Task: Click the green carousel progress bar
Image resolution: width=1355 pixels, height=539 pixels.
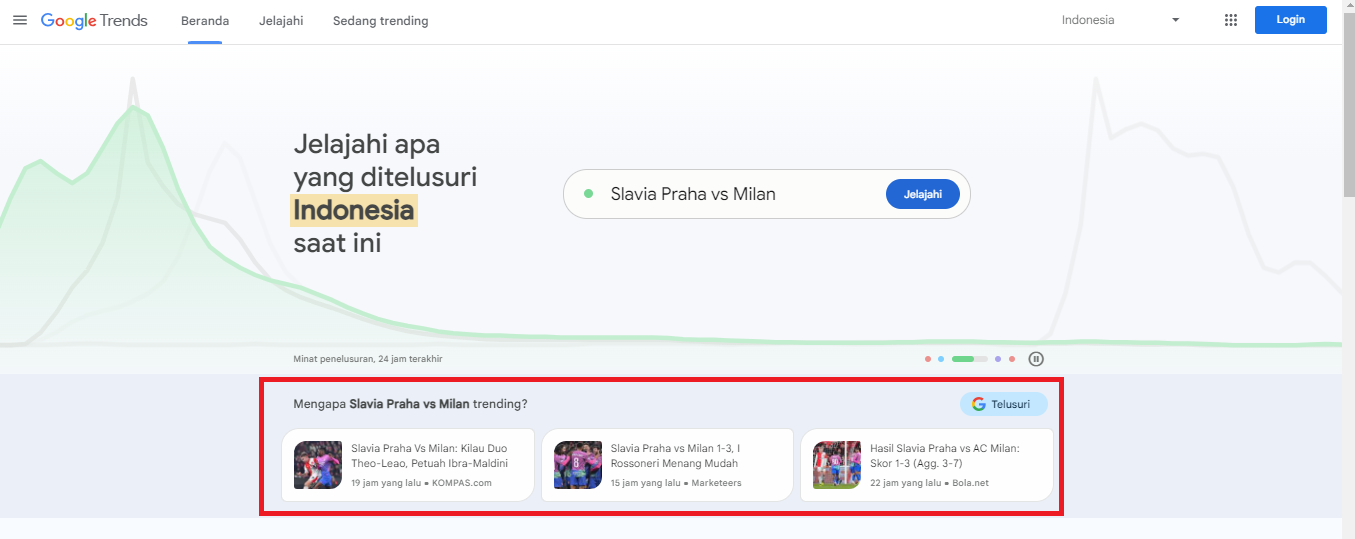Action: [x=969, y=359]
